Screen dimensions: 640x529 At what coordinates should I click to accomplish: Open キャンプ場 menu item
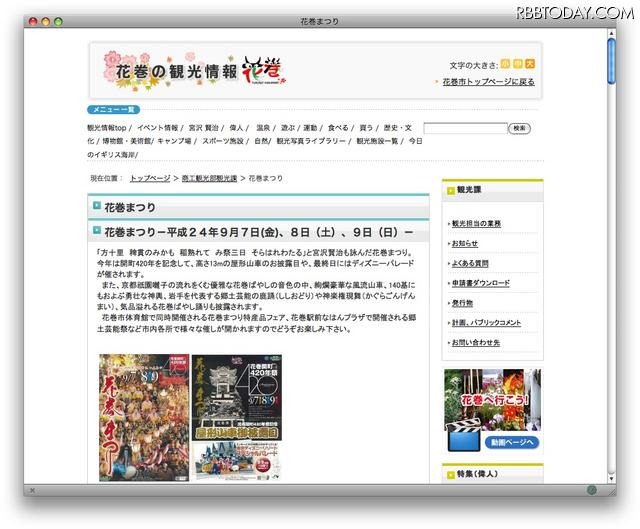[x=174, y=141]
